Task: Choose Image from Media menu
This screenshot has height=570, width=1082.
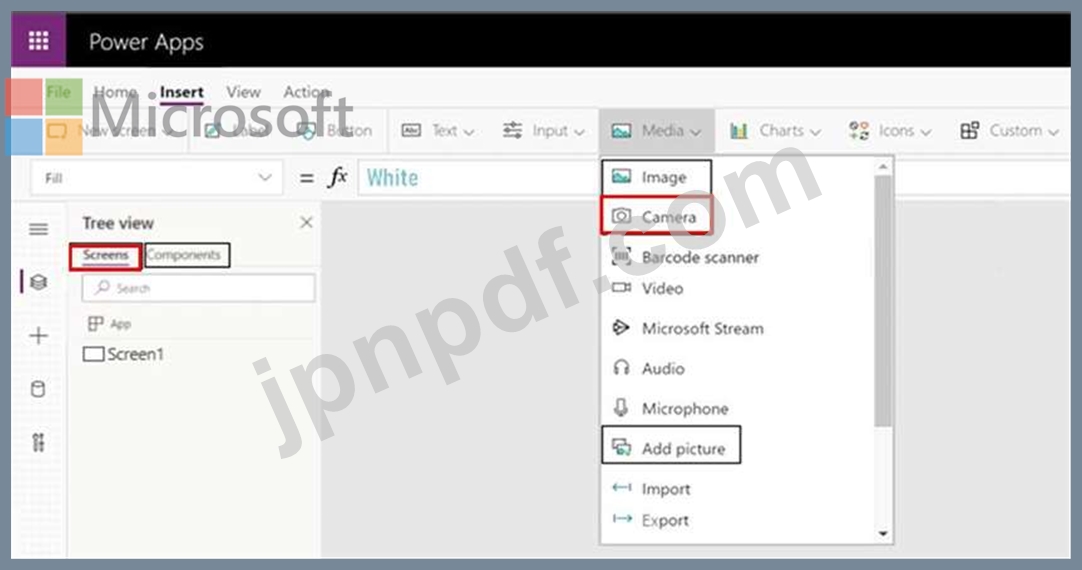Action: pos(656,177)
